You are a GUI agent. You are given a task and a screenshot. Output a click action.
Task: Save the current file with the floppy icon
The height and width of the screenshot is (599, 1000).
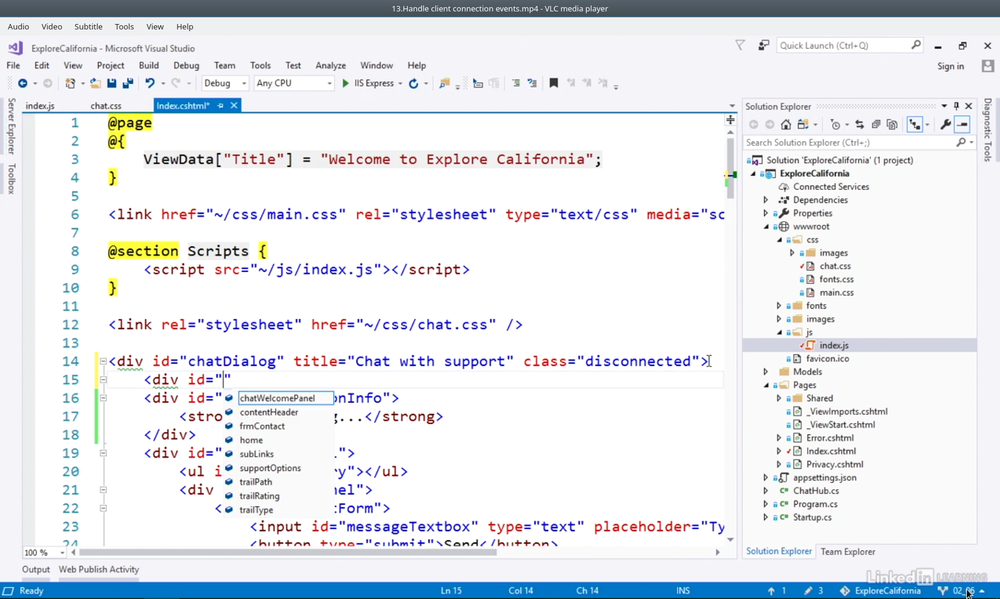click(112, 84)
